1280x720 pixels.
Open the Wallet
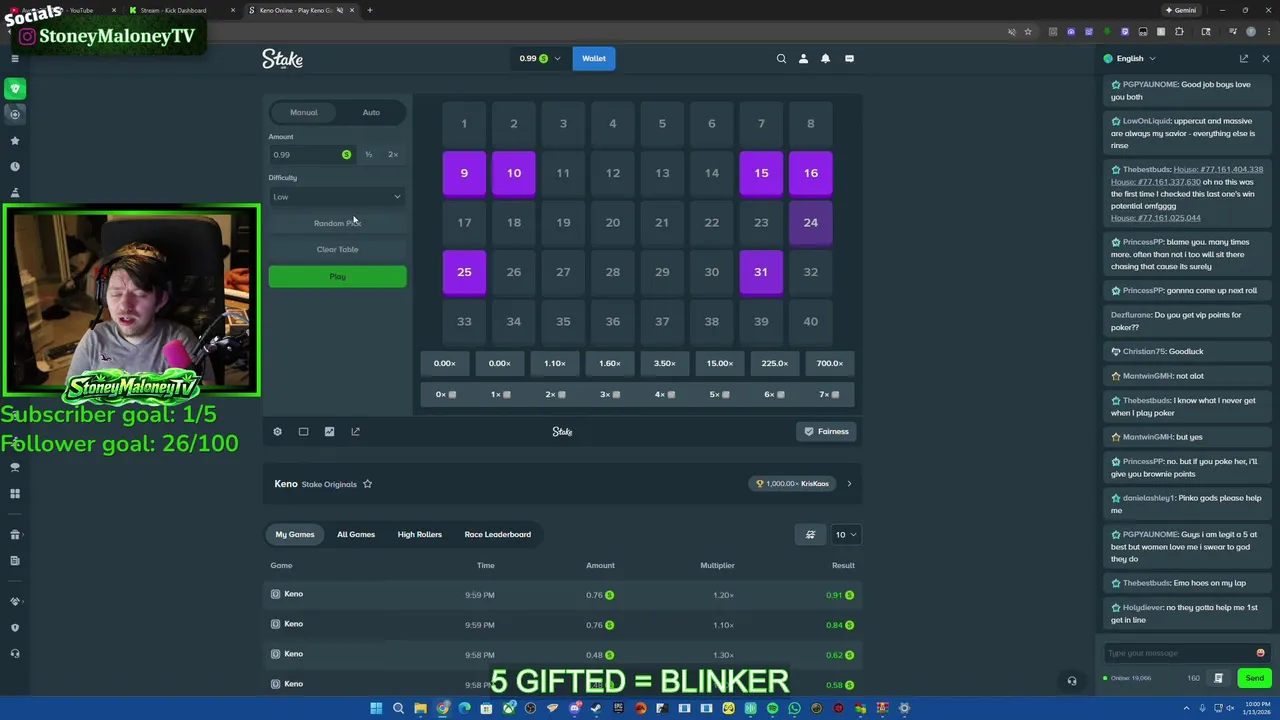pyautogui.click(x=594, y=59)
